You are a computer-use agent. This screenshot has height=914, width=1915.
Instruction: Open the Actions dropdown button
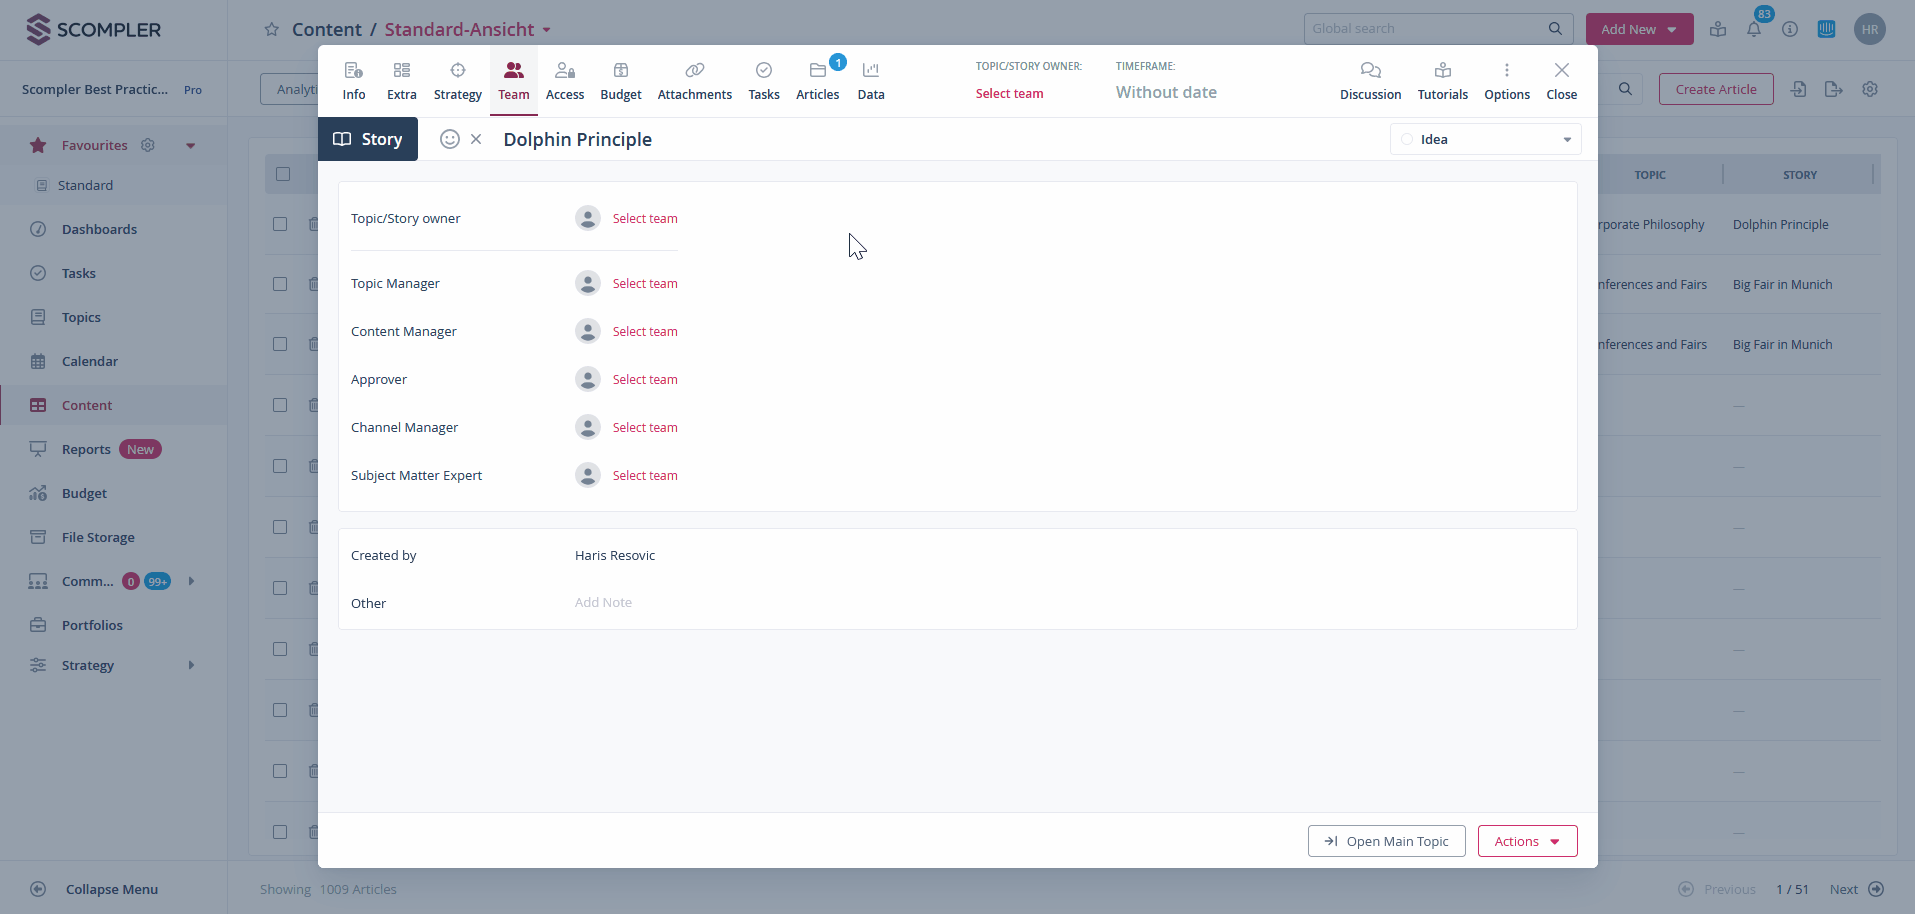click(x=1527, y=841)
